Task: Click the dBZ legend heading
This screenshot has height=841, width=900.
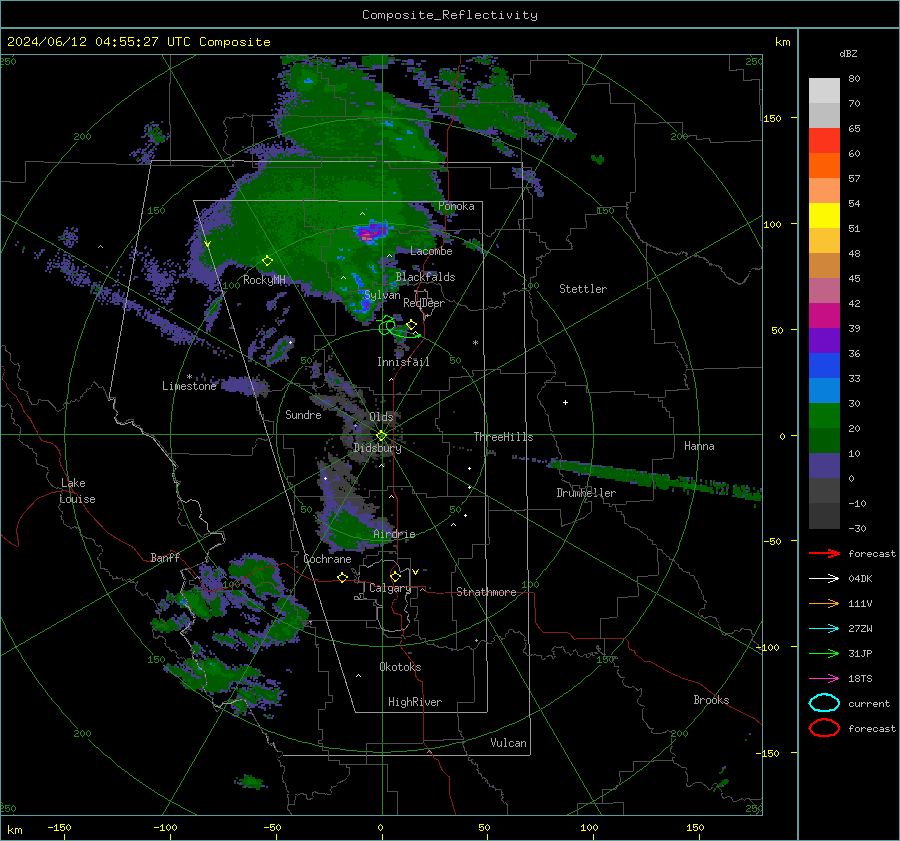Action: point(848,53)
